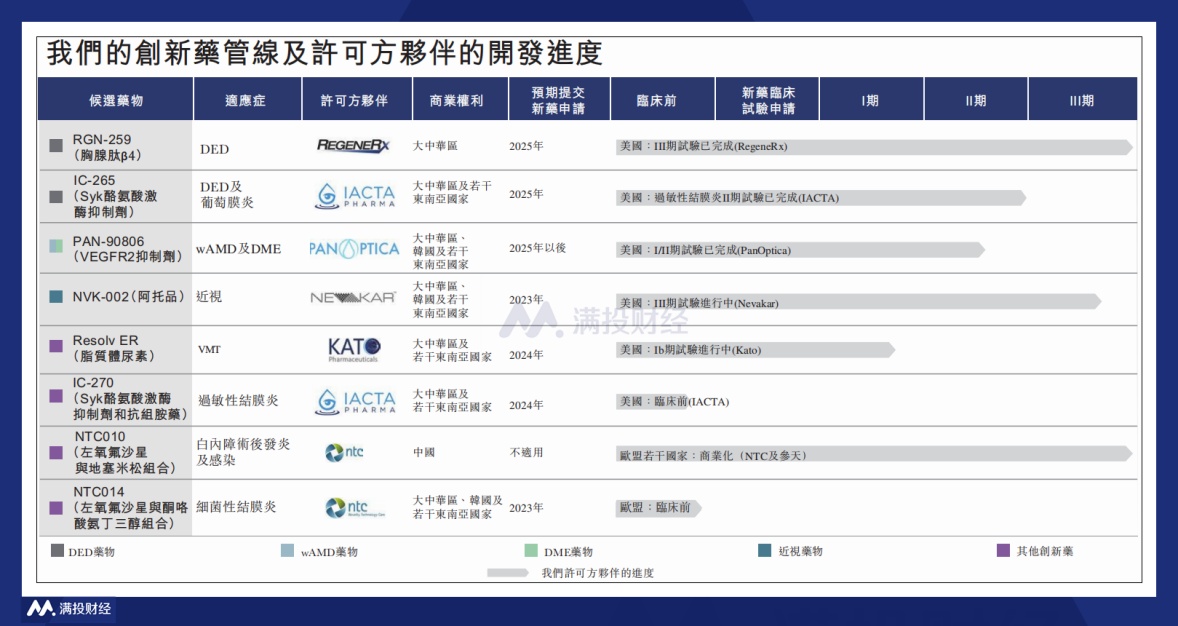Click the IACTA Pharma logo in IC-270 row

(355, 401)
